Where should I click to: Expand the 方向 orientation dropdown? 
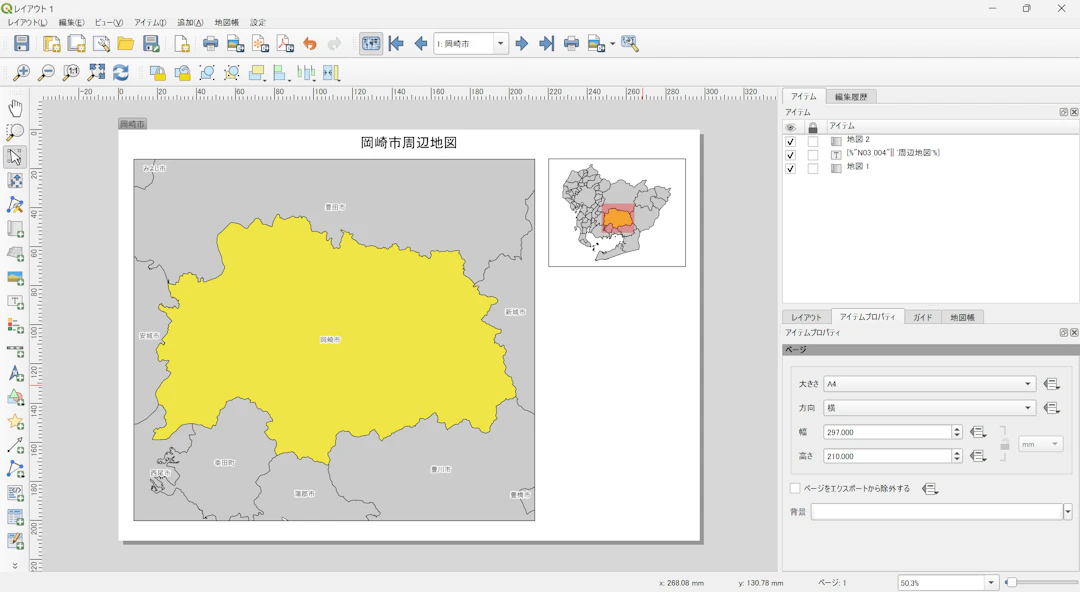(x=929, y=408)
